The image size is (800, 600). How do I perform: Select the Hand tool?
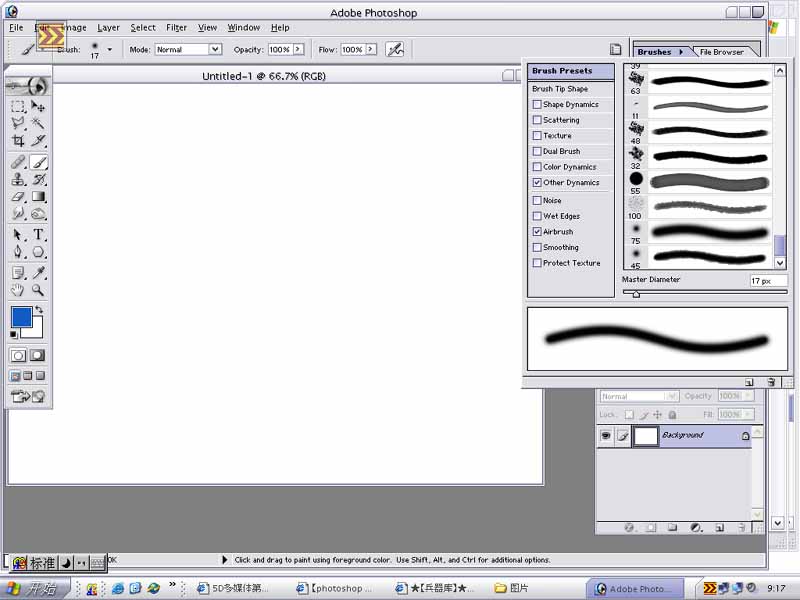[x=18, y=290]
